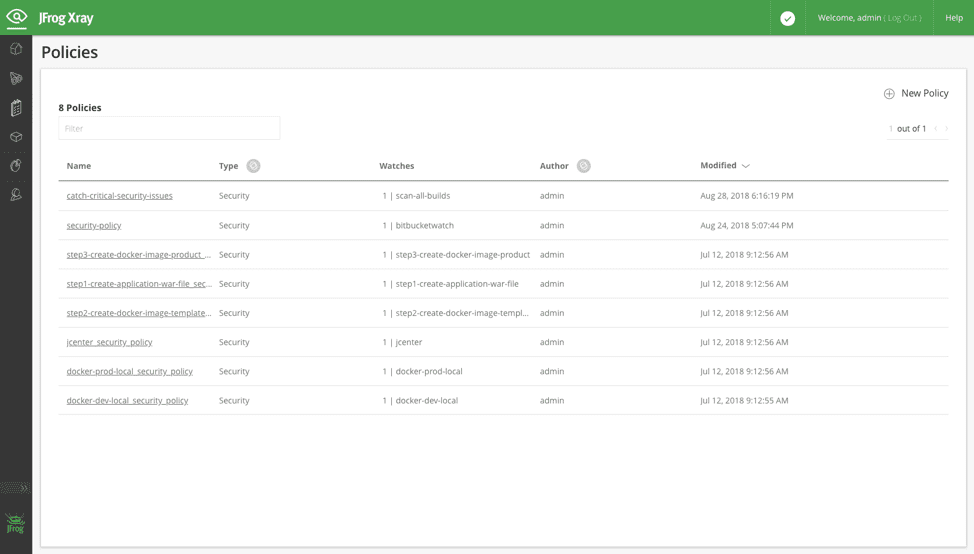Open the Help menu in the header
This screenshot has height=554, width=974.
point(954,18)
